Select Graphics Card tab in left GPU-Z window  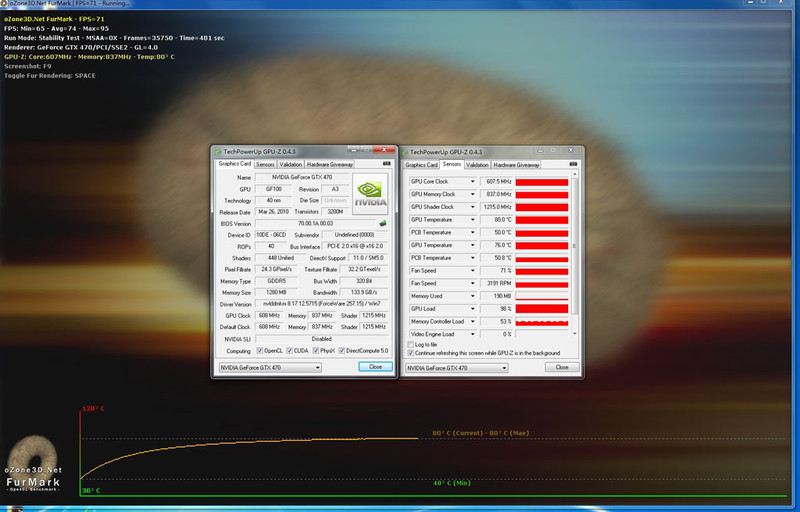(x=235, y=164)
